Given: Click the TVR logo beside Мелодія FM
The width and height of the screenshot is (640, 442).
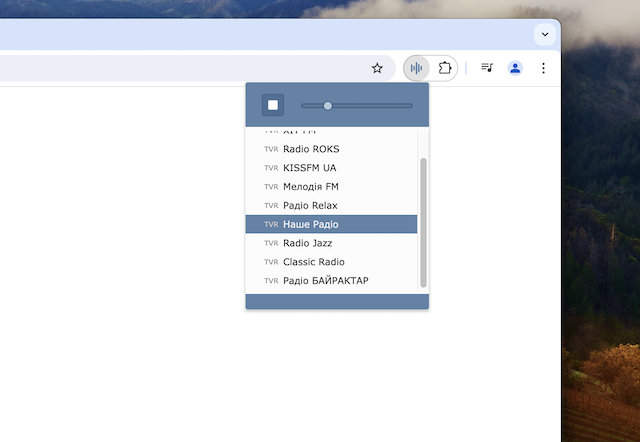Looking at the screenshot, I should click(x=271, y=187).
